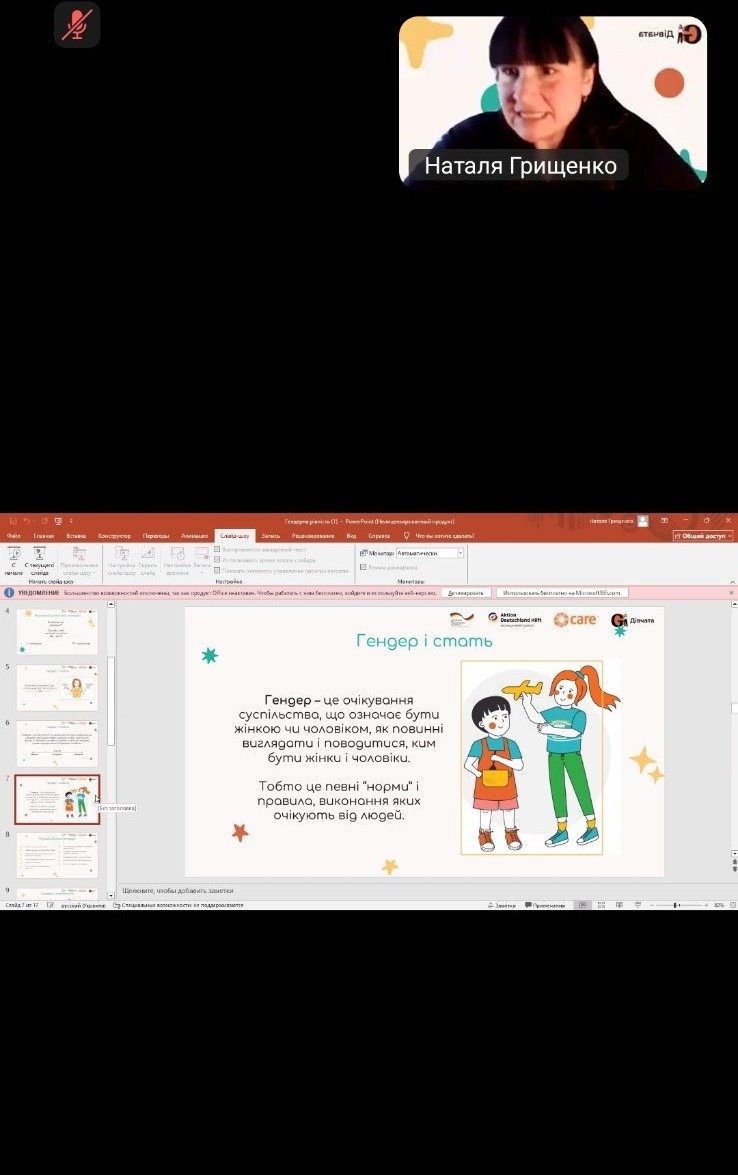Image resolution: width=738 pixels, height=1175 pixels.
Task: Toggle the play narrations checkbox
Action: (217, 550)
